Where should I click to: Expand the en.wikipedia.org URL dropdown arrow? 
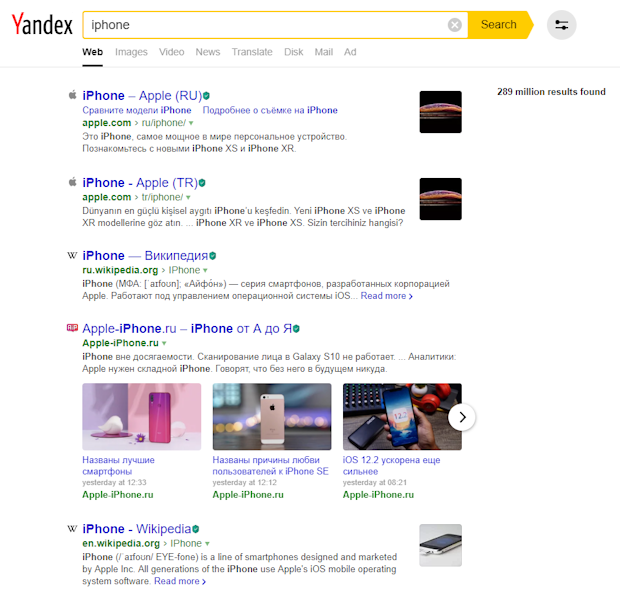[x=207, y=543]
